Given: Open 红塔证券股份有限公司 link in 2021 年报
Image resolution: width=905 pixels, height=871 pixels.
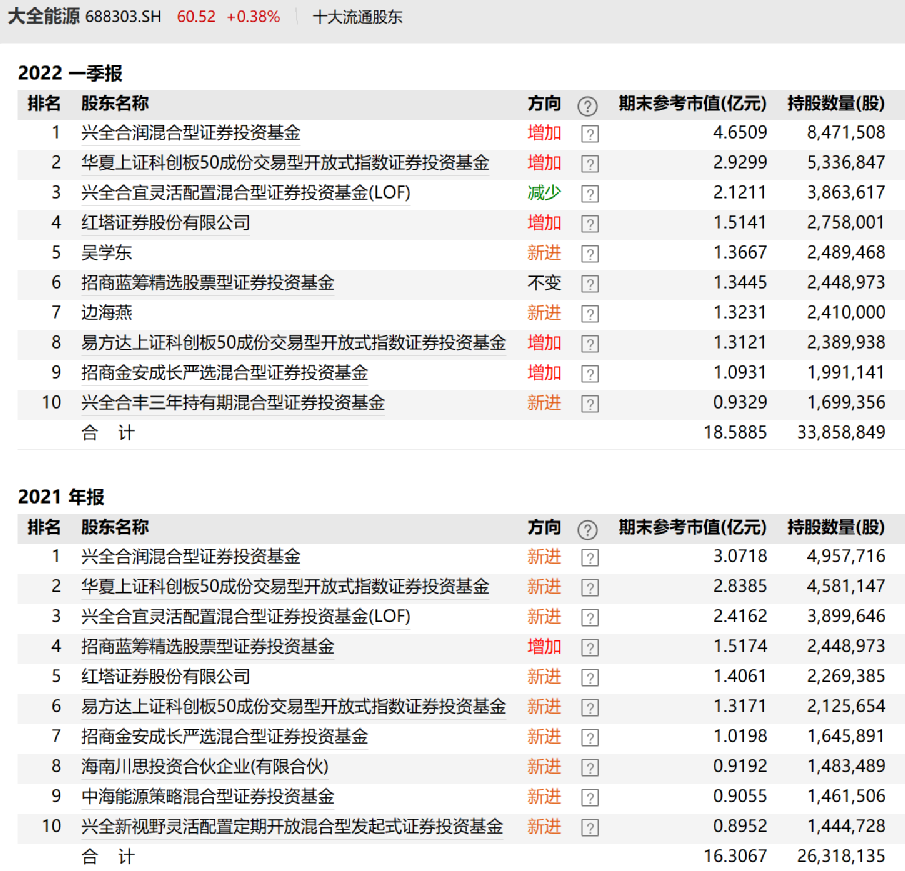Looking at the screenshot, I should (166, 676).
